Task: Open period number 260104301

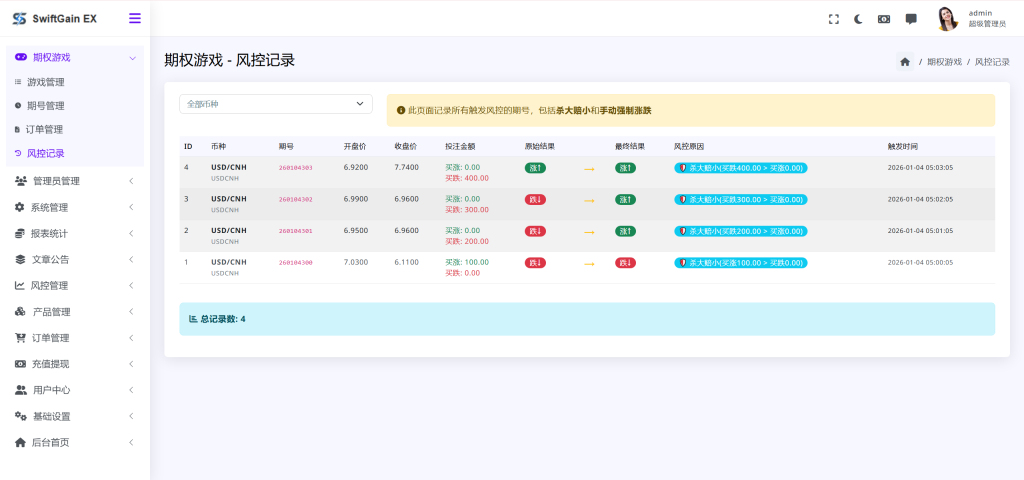Action: pos(295,231)
